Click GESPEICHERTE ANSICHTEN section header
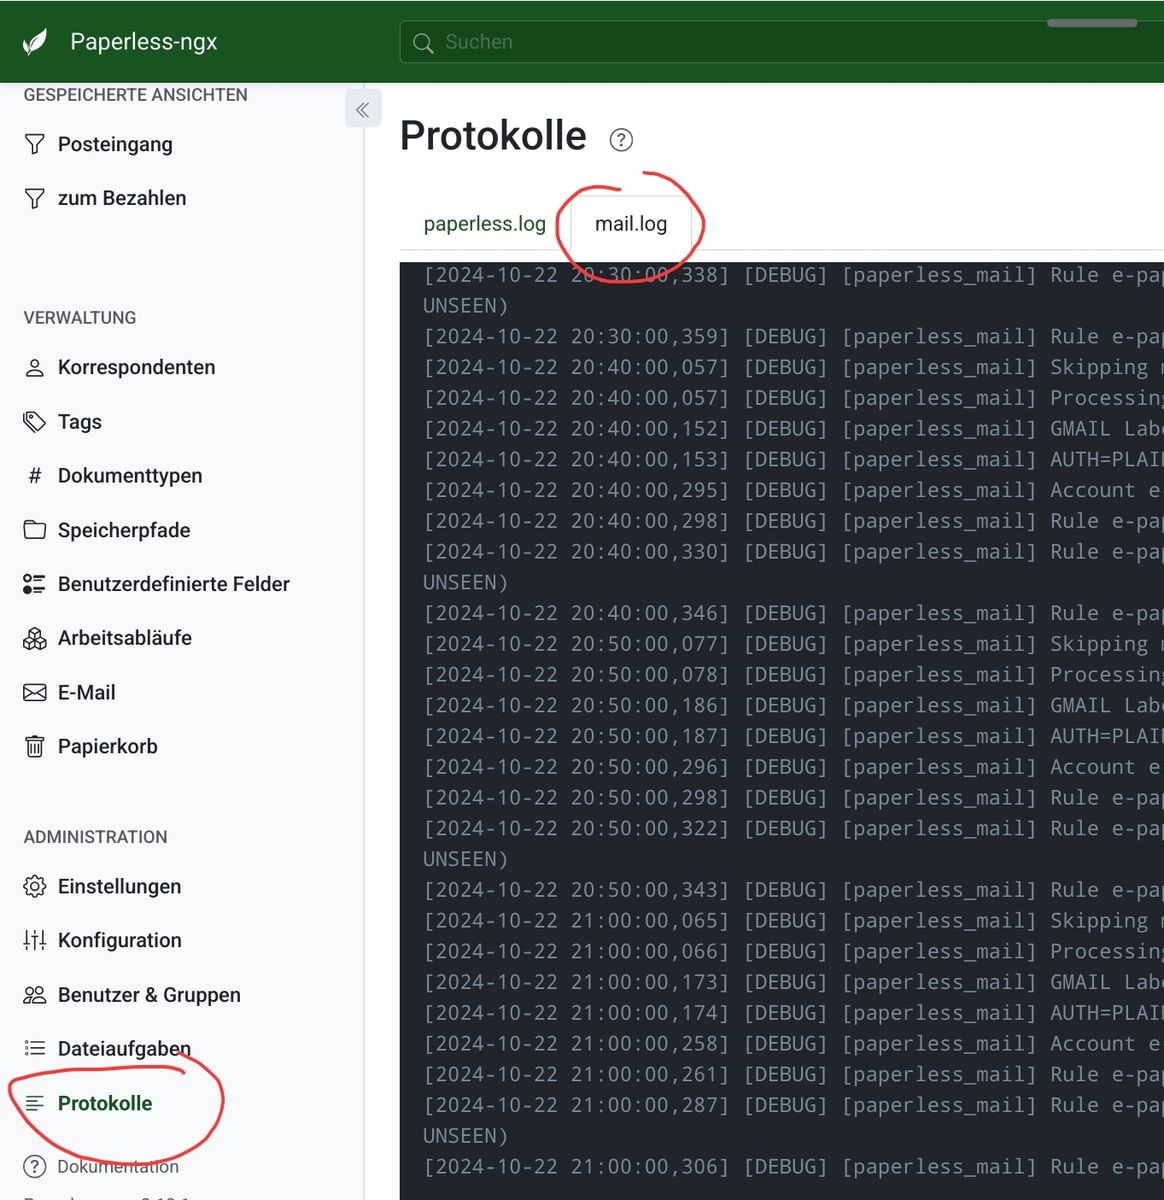Image resolution: width=1164 pixels, height=1200 pixels. tap(136, 95)
